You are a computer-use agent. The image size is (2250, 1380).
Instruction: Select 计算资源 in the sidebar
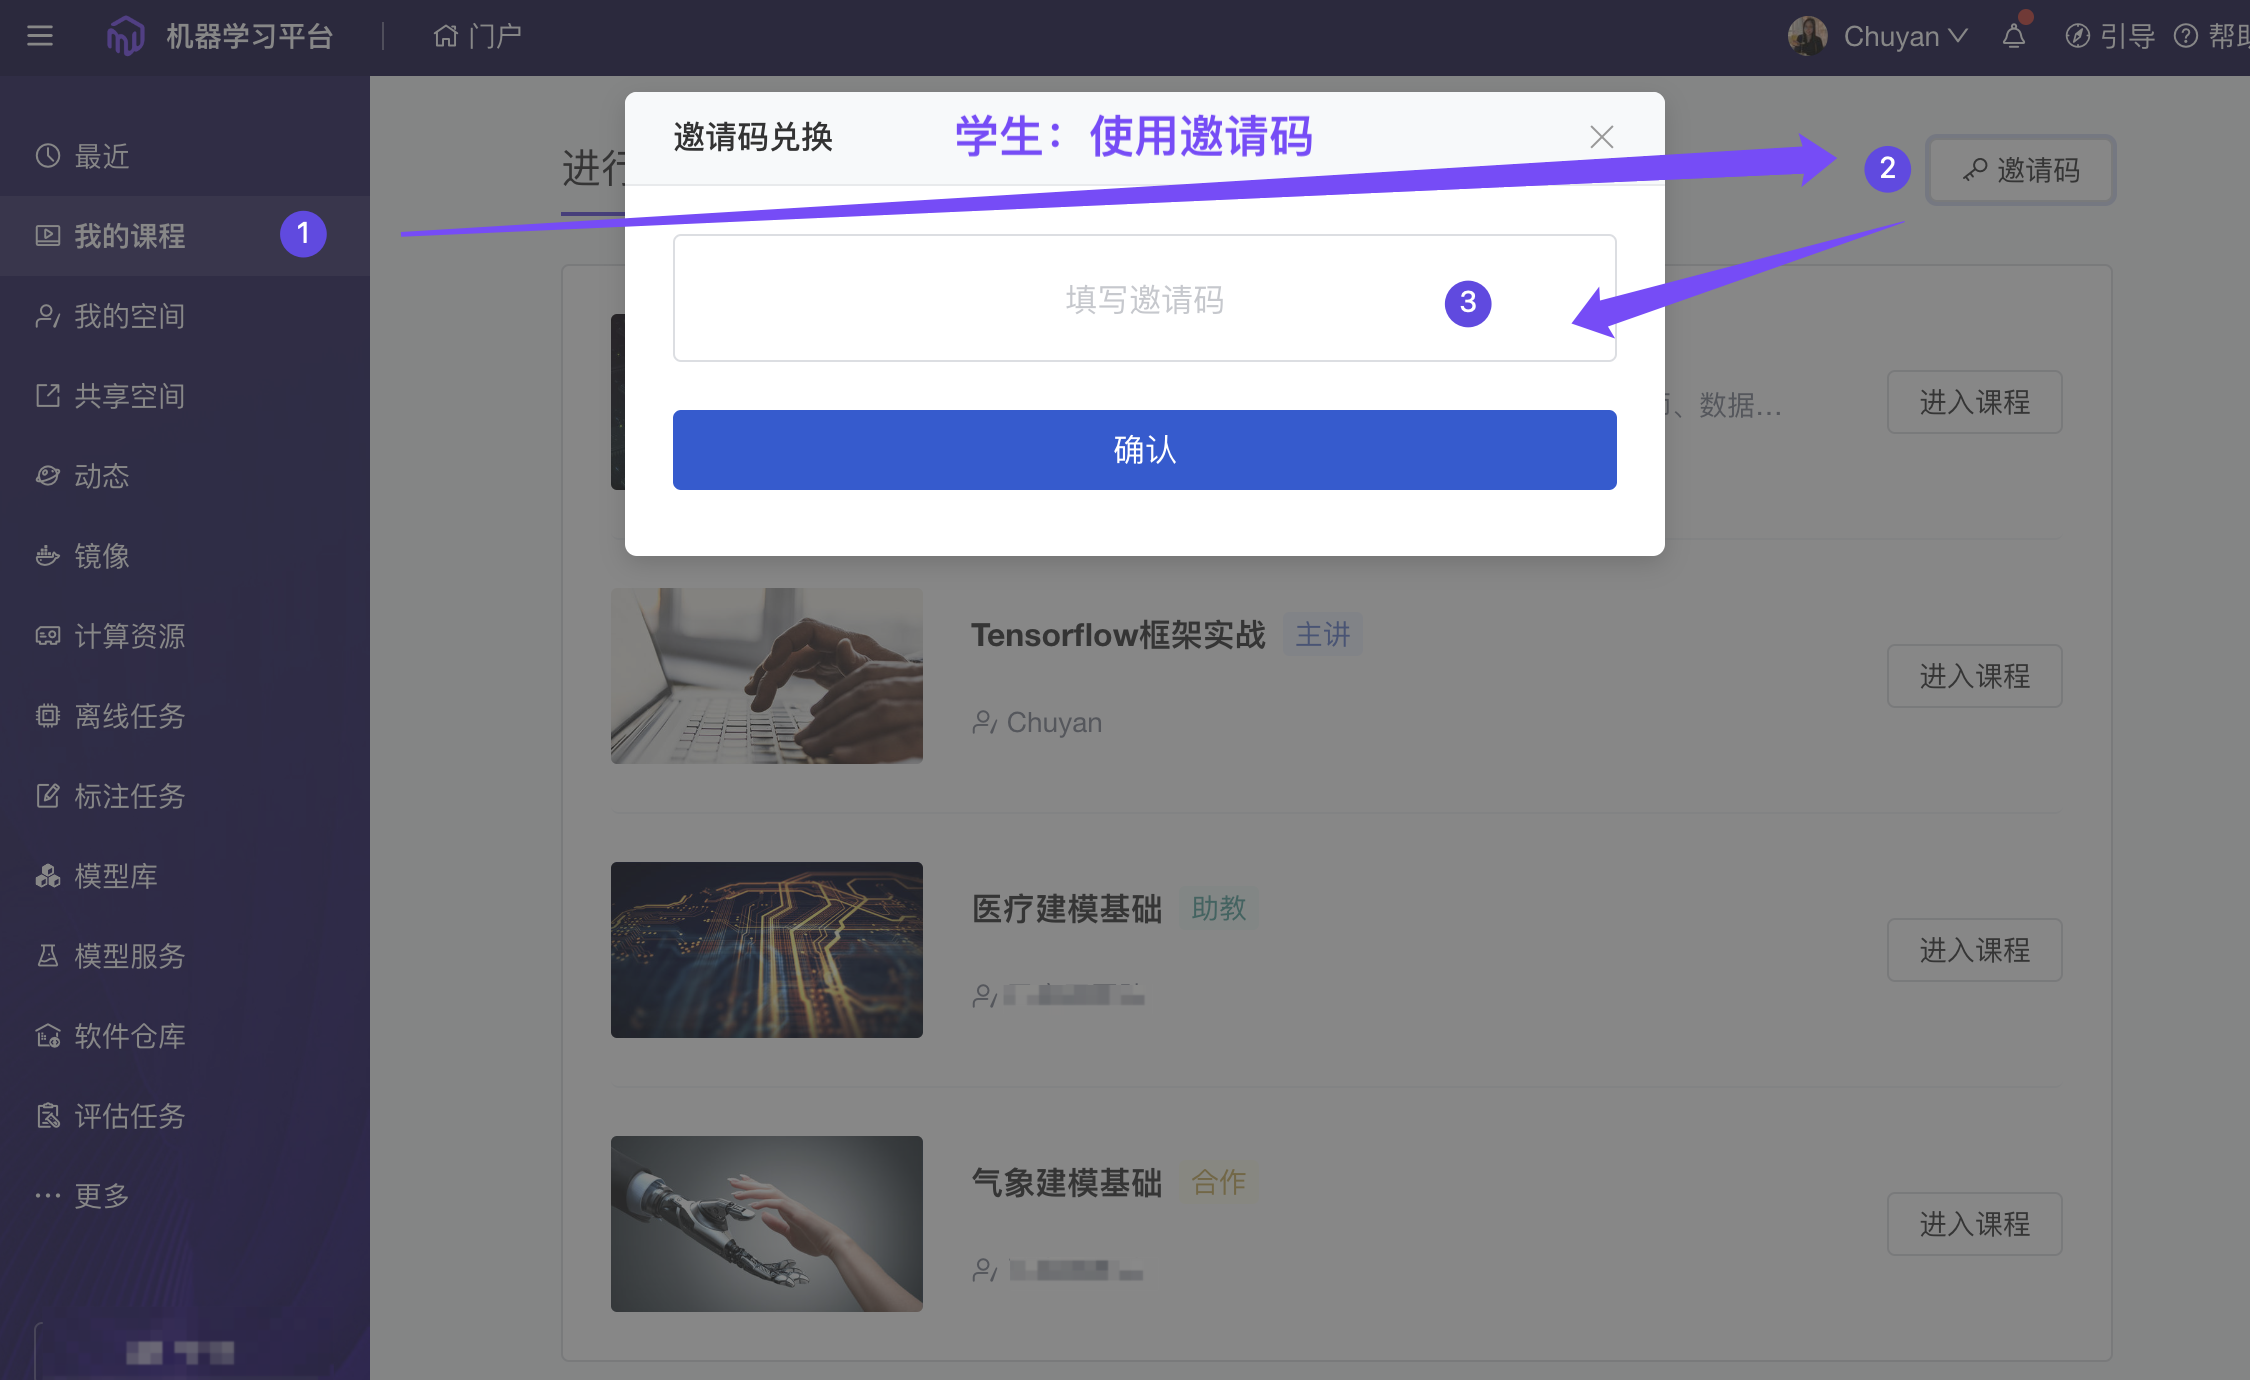(128, 636)
